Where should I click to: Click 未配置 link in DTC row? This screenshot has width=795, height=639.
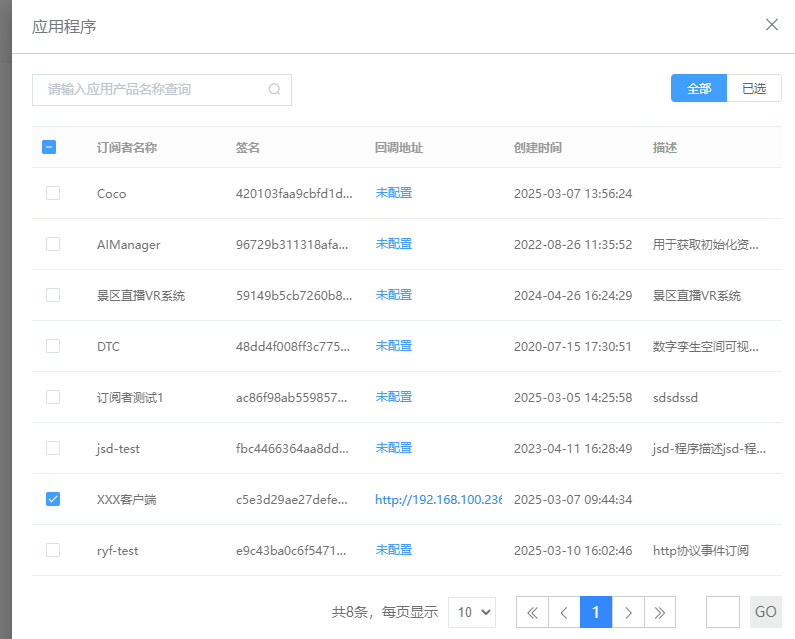393,346
